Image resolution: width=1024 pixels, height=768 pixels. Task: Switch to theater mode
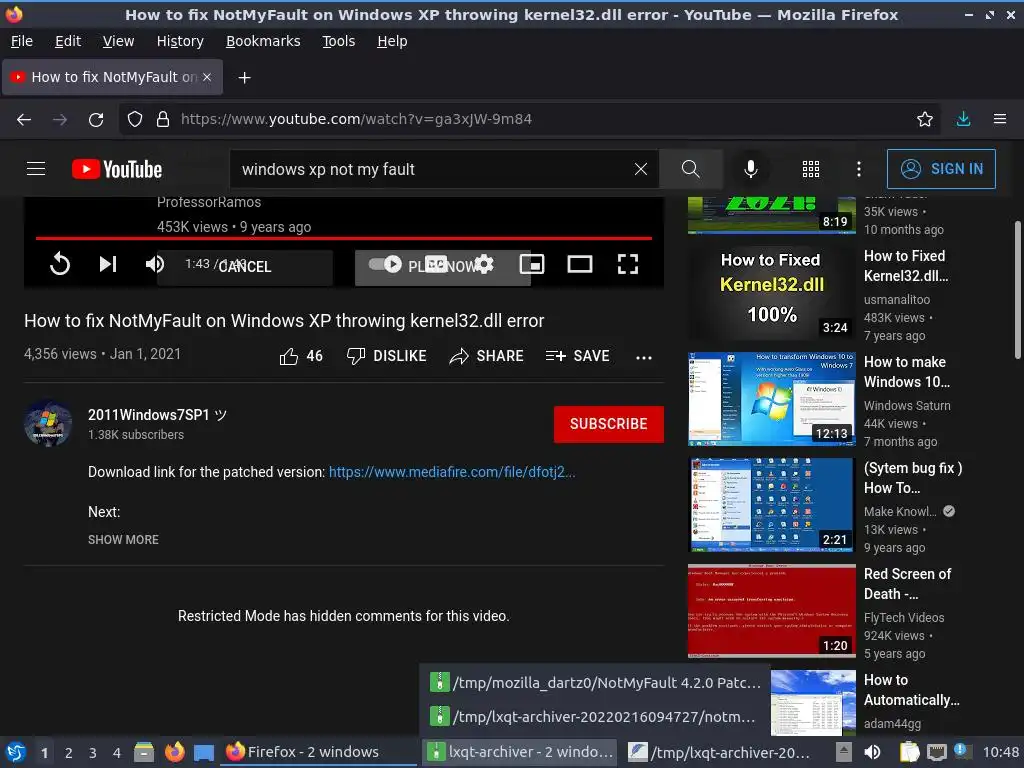pos(579,264)
